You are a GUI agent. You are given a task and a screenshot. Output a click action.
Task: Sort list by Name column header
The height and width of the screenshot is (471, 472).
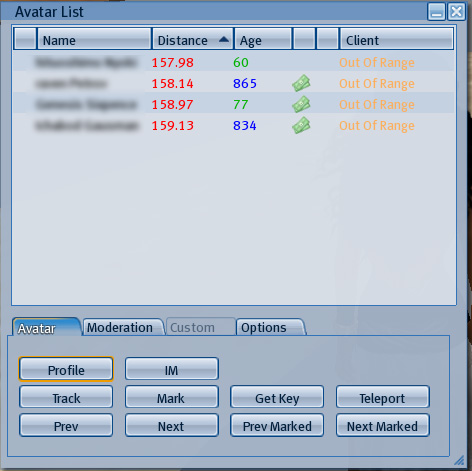click(x=94, y=39)
